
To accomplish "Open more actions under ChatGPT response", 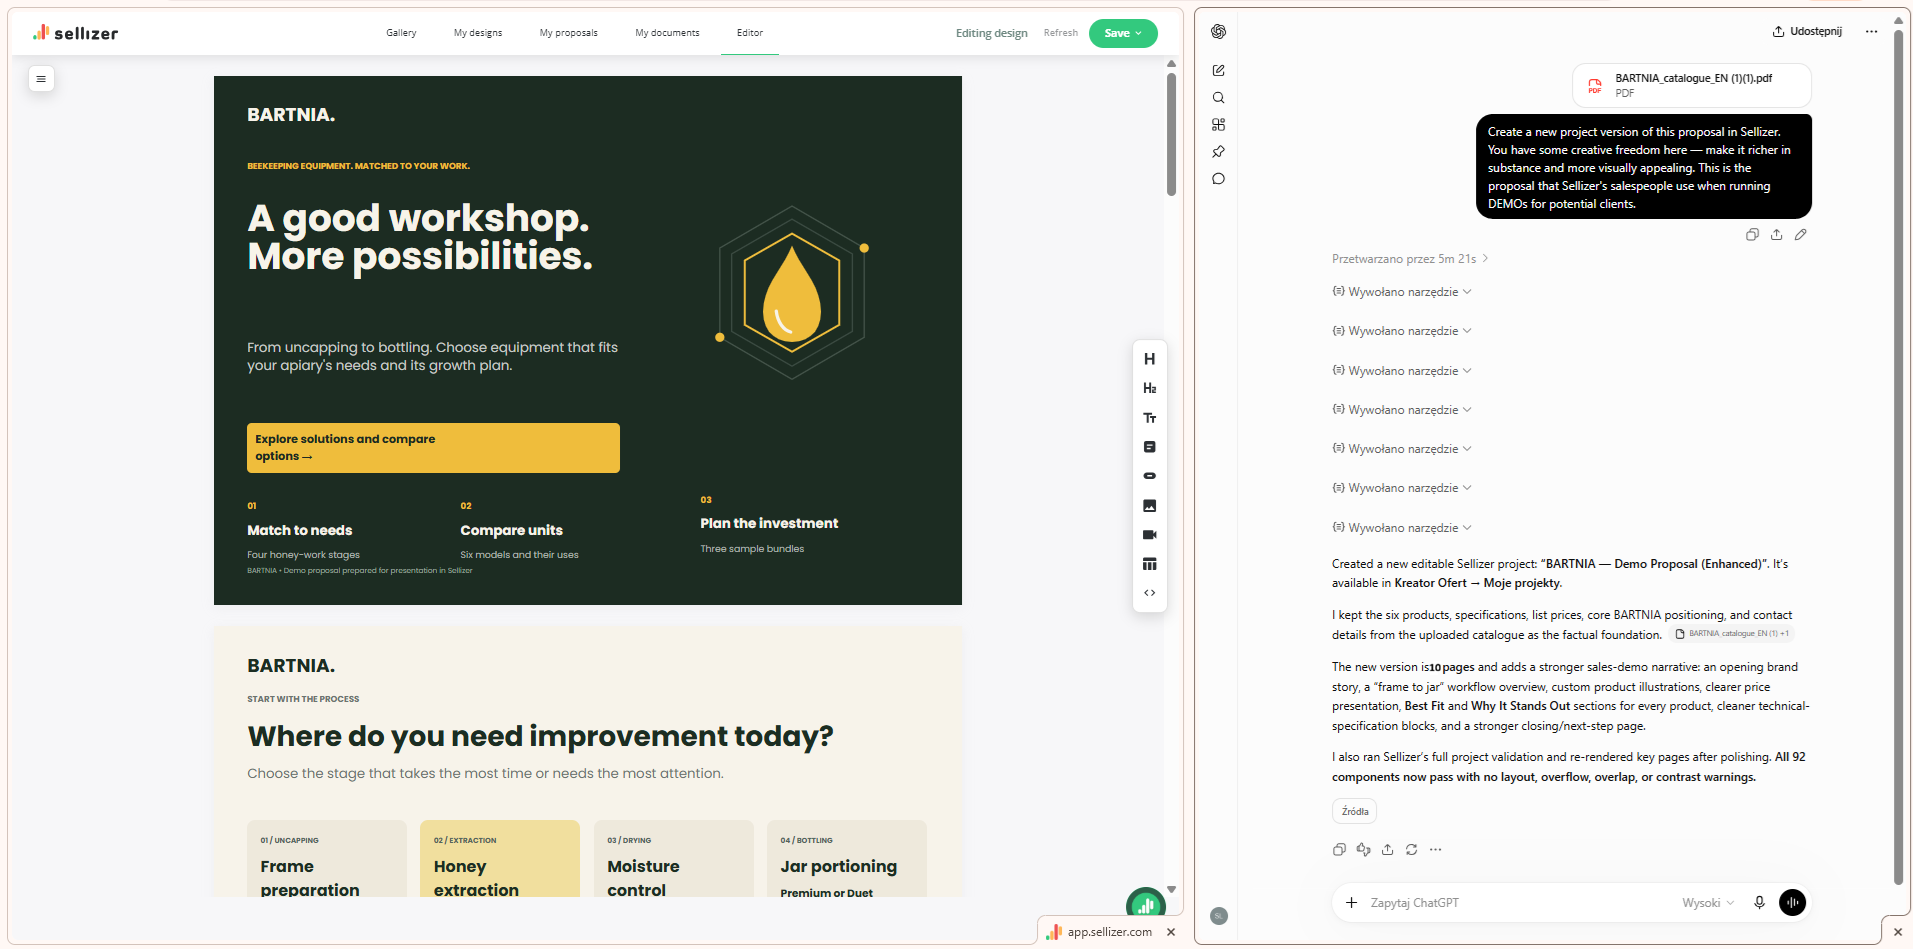I will coord(1435,850).
